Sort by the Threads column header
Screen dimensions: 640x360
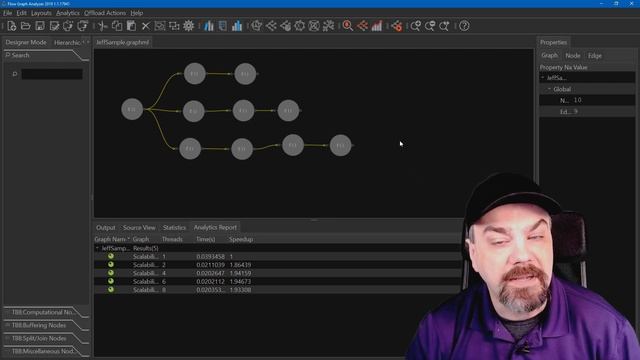pos(172,240)
